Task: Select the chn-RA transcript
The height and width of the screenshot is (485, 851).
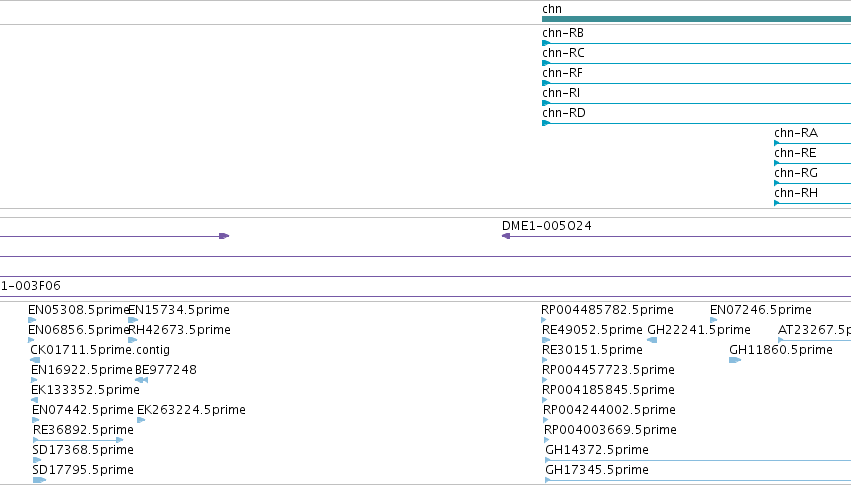Action: 796,133
